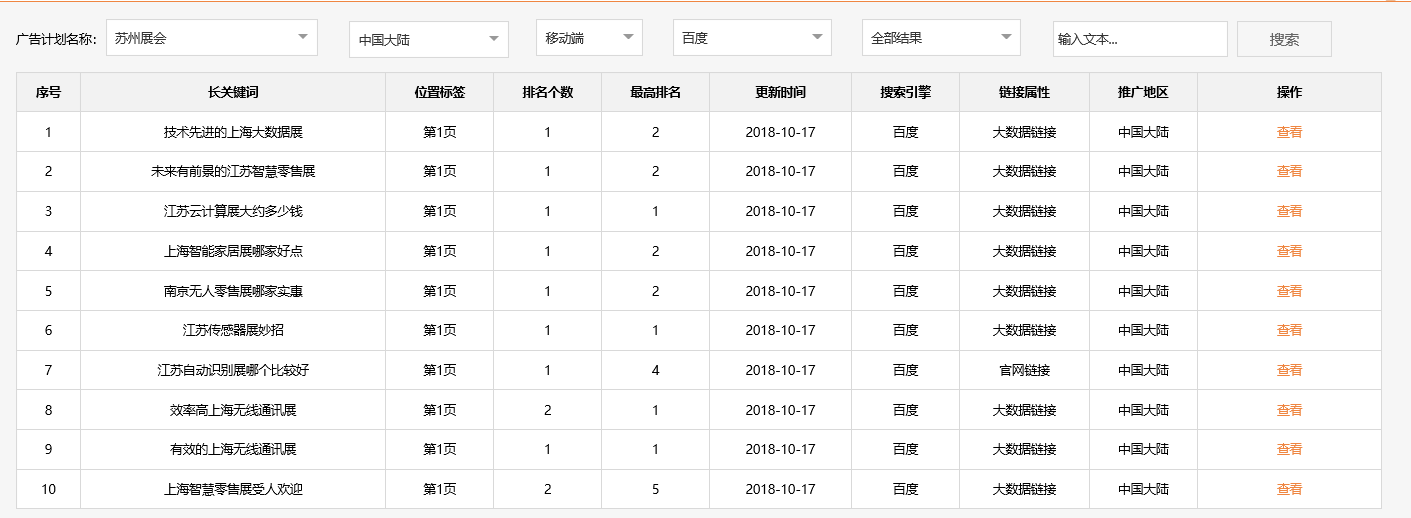This screenshot has width=1411, height=518.
Task: Click the 官网链接 cell in row 7
Action: coord(1025,370)
